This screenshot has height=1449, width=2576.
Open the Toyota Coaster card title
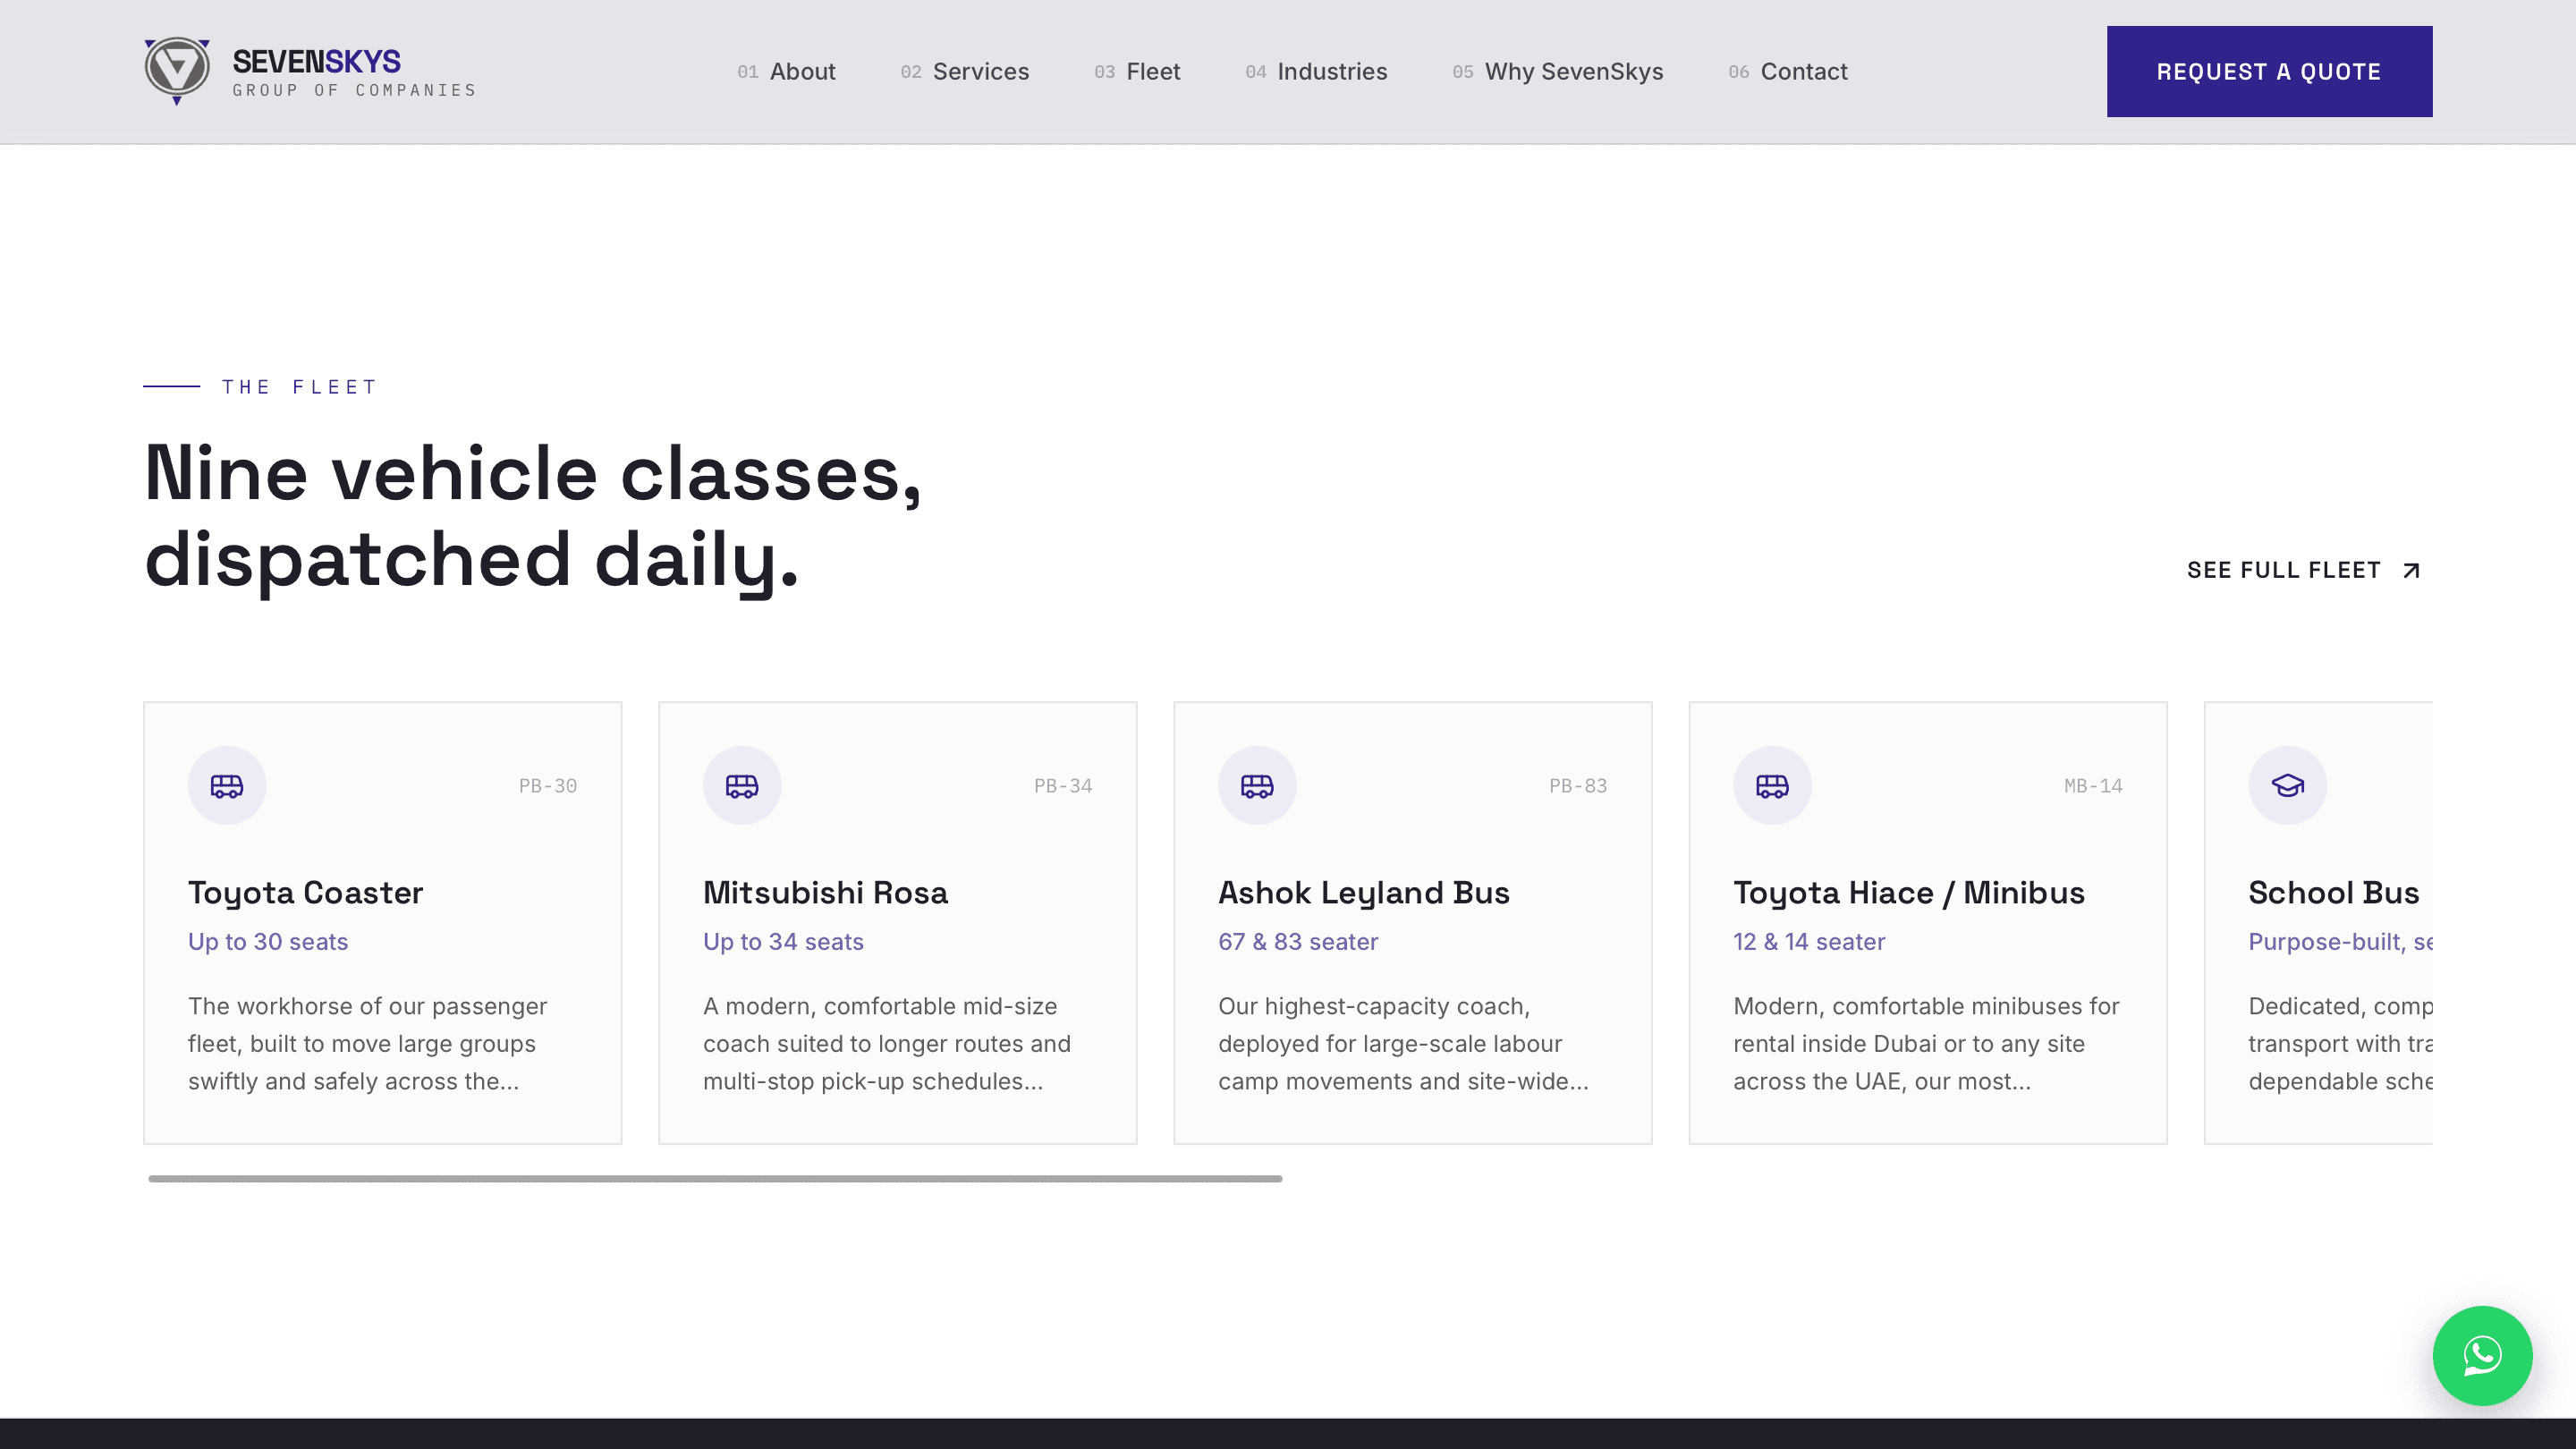(x=305, y=892)
